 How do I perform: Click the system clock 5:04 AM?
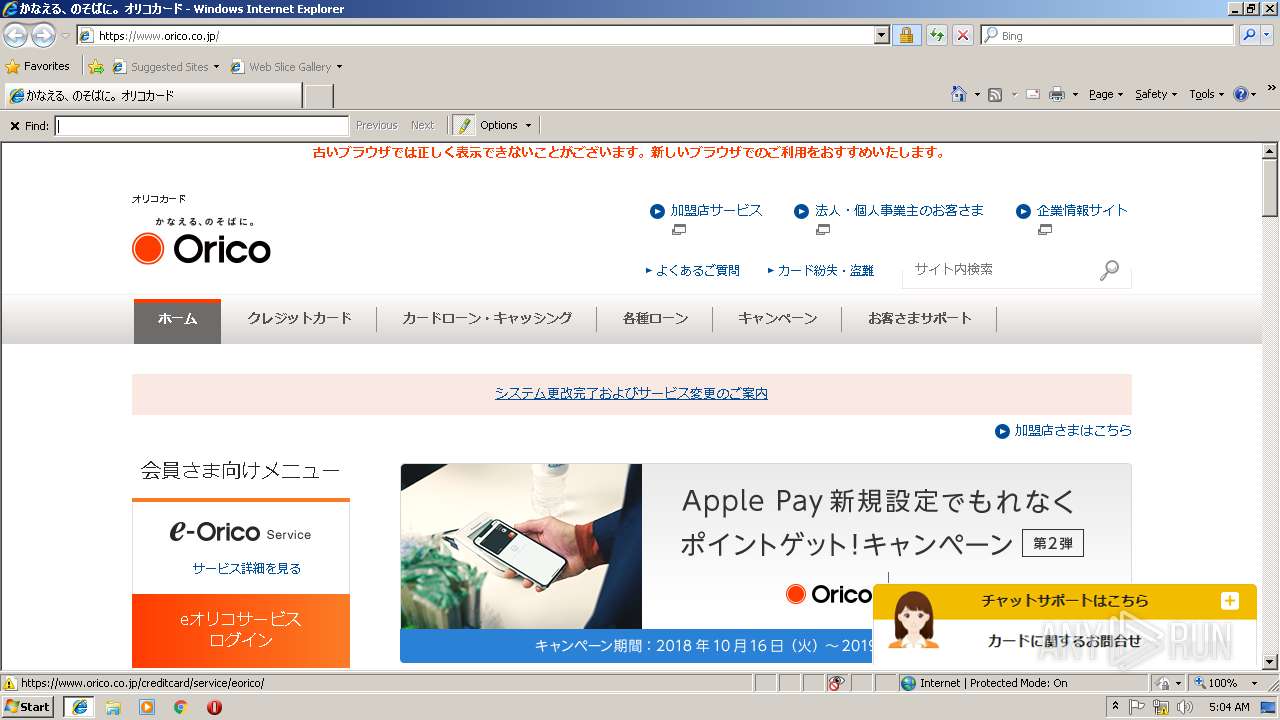(x=1229, y=707)
